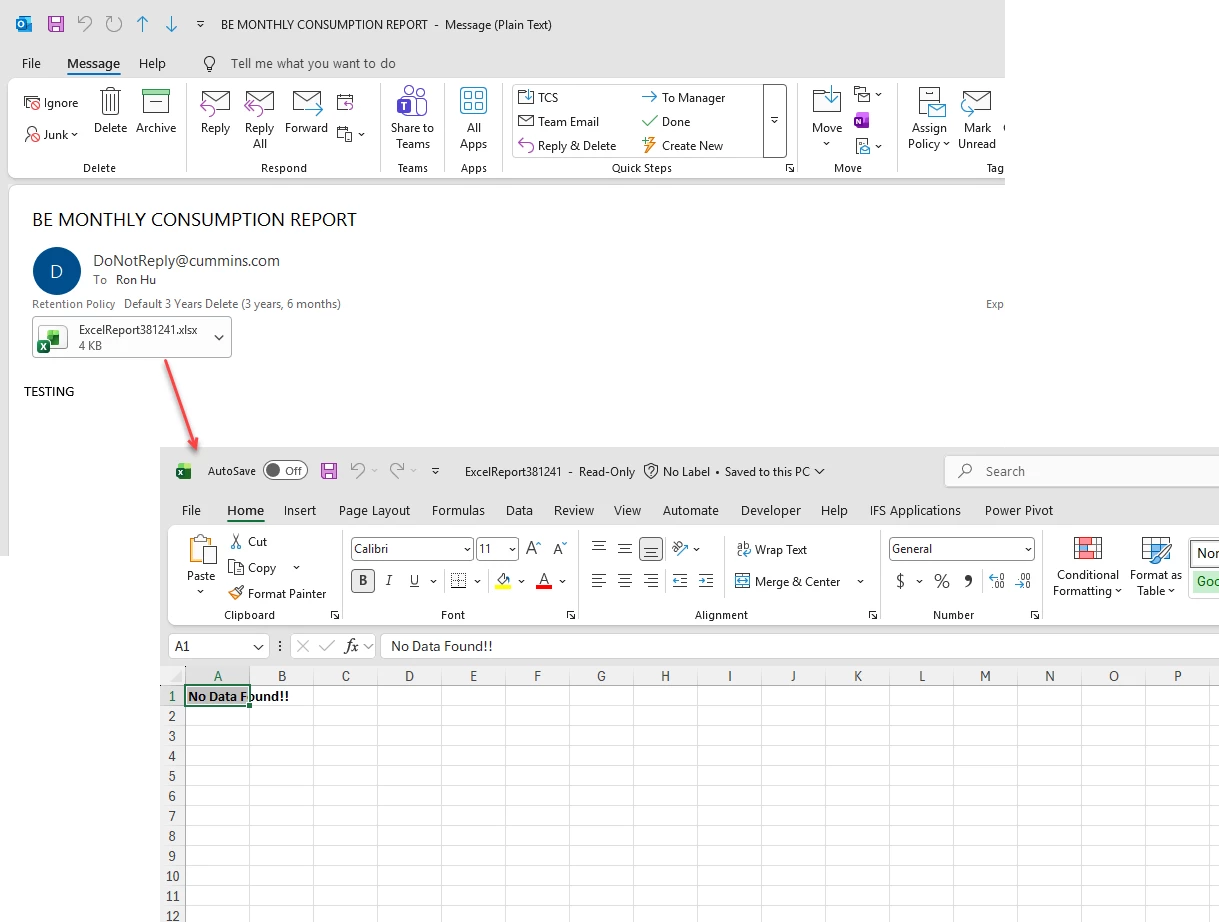Toggle Wrap Text in Excel
This screenshot has width=1219, height=922.
tap(772, 549)
